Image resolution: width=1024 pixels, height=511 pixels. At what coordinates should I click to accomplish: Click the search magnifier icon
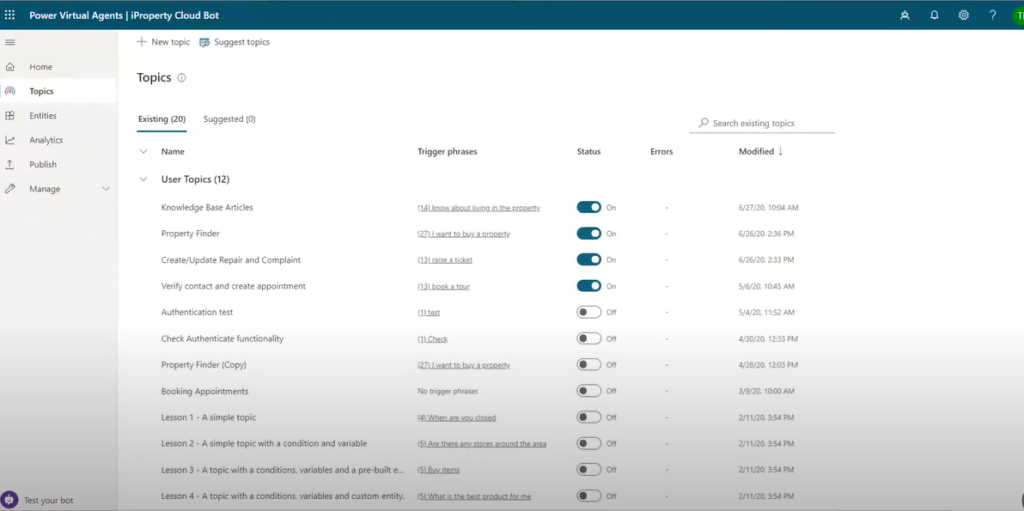pos(703,123)
